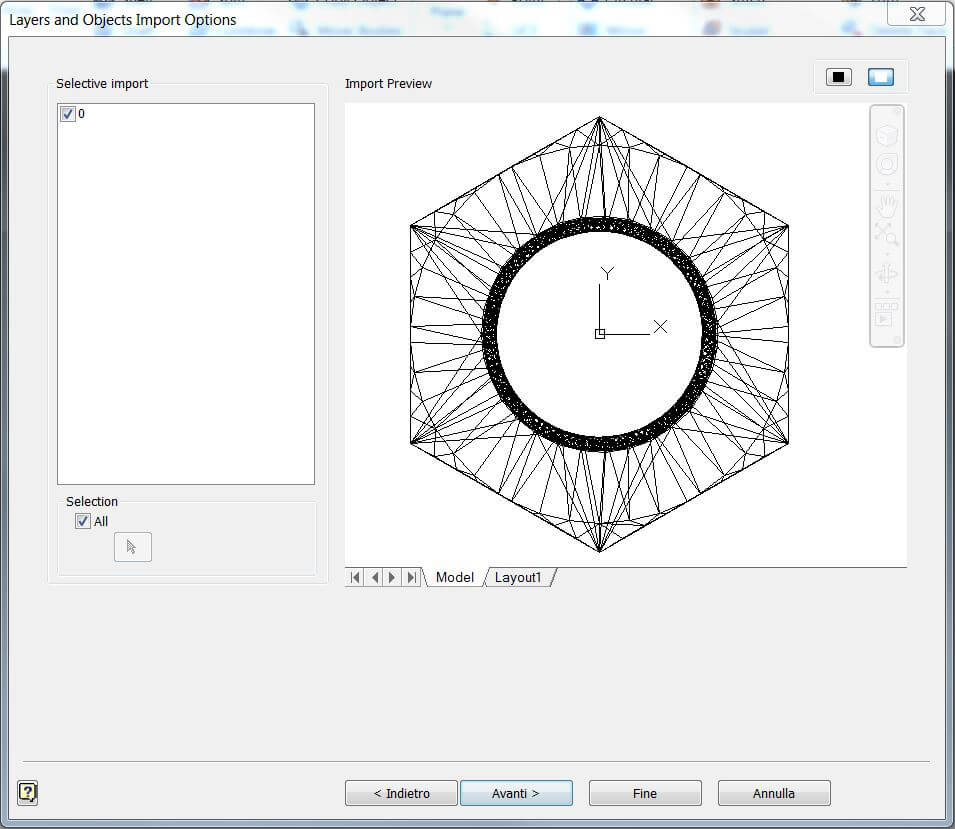Uncheck layer 0 checkbox
Viewport: 955px width, 829px height.
coord(68,114)
